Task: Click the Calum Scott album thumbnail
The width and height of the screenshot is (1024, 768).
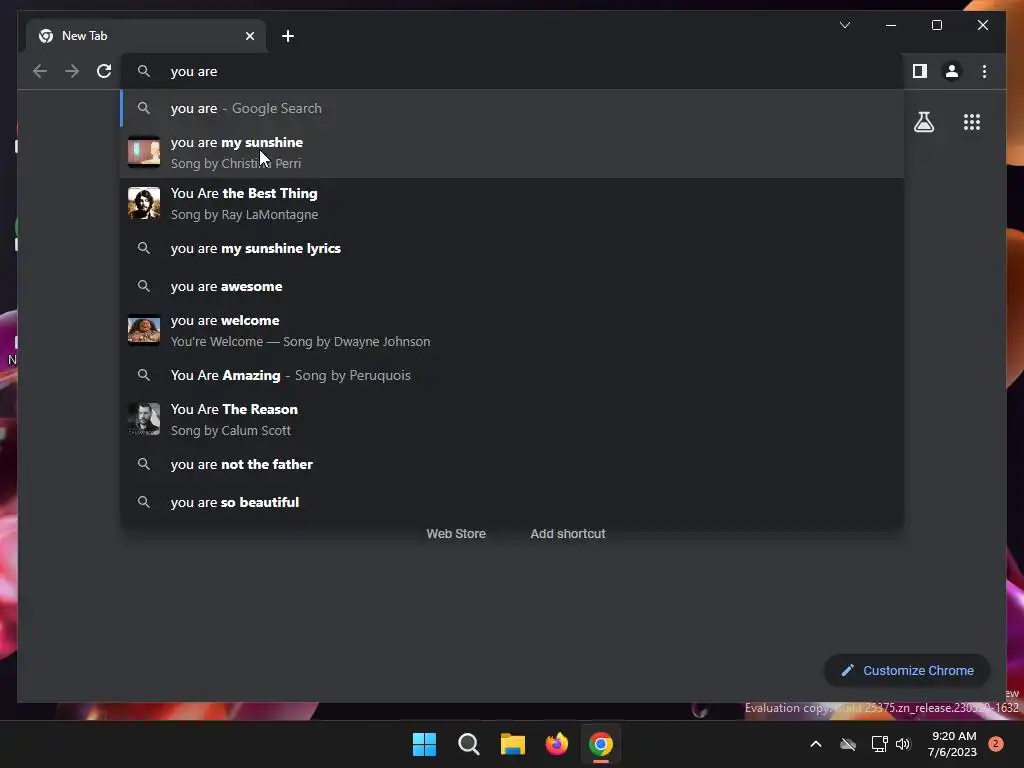Action: pos(144,419)
